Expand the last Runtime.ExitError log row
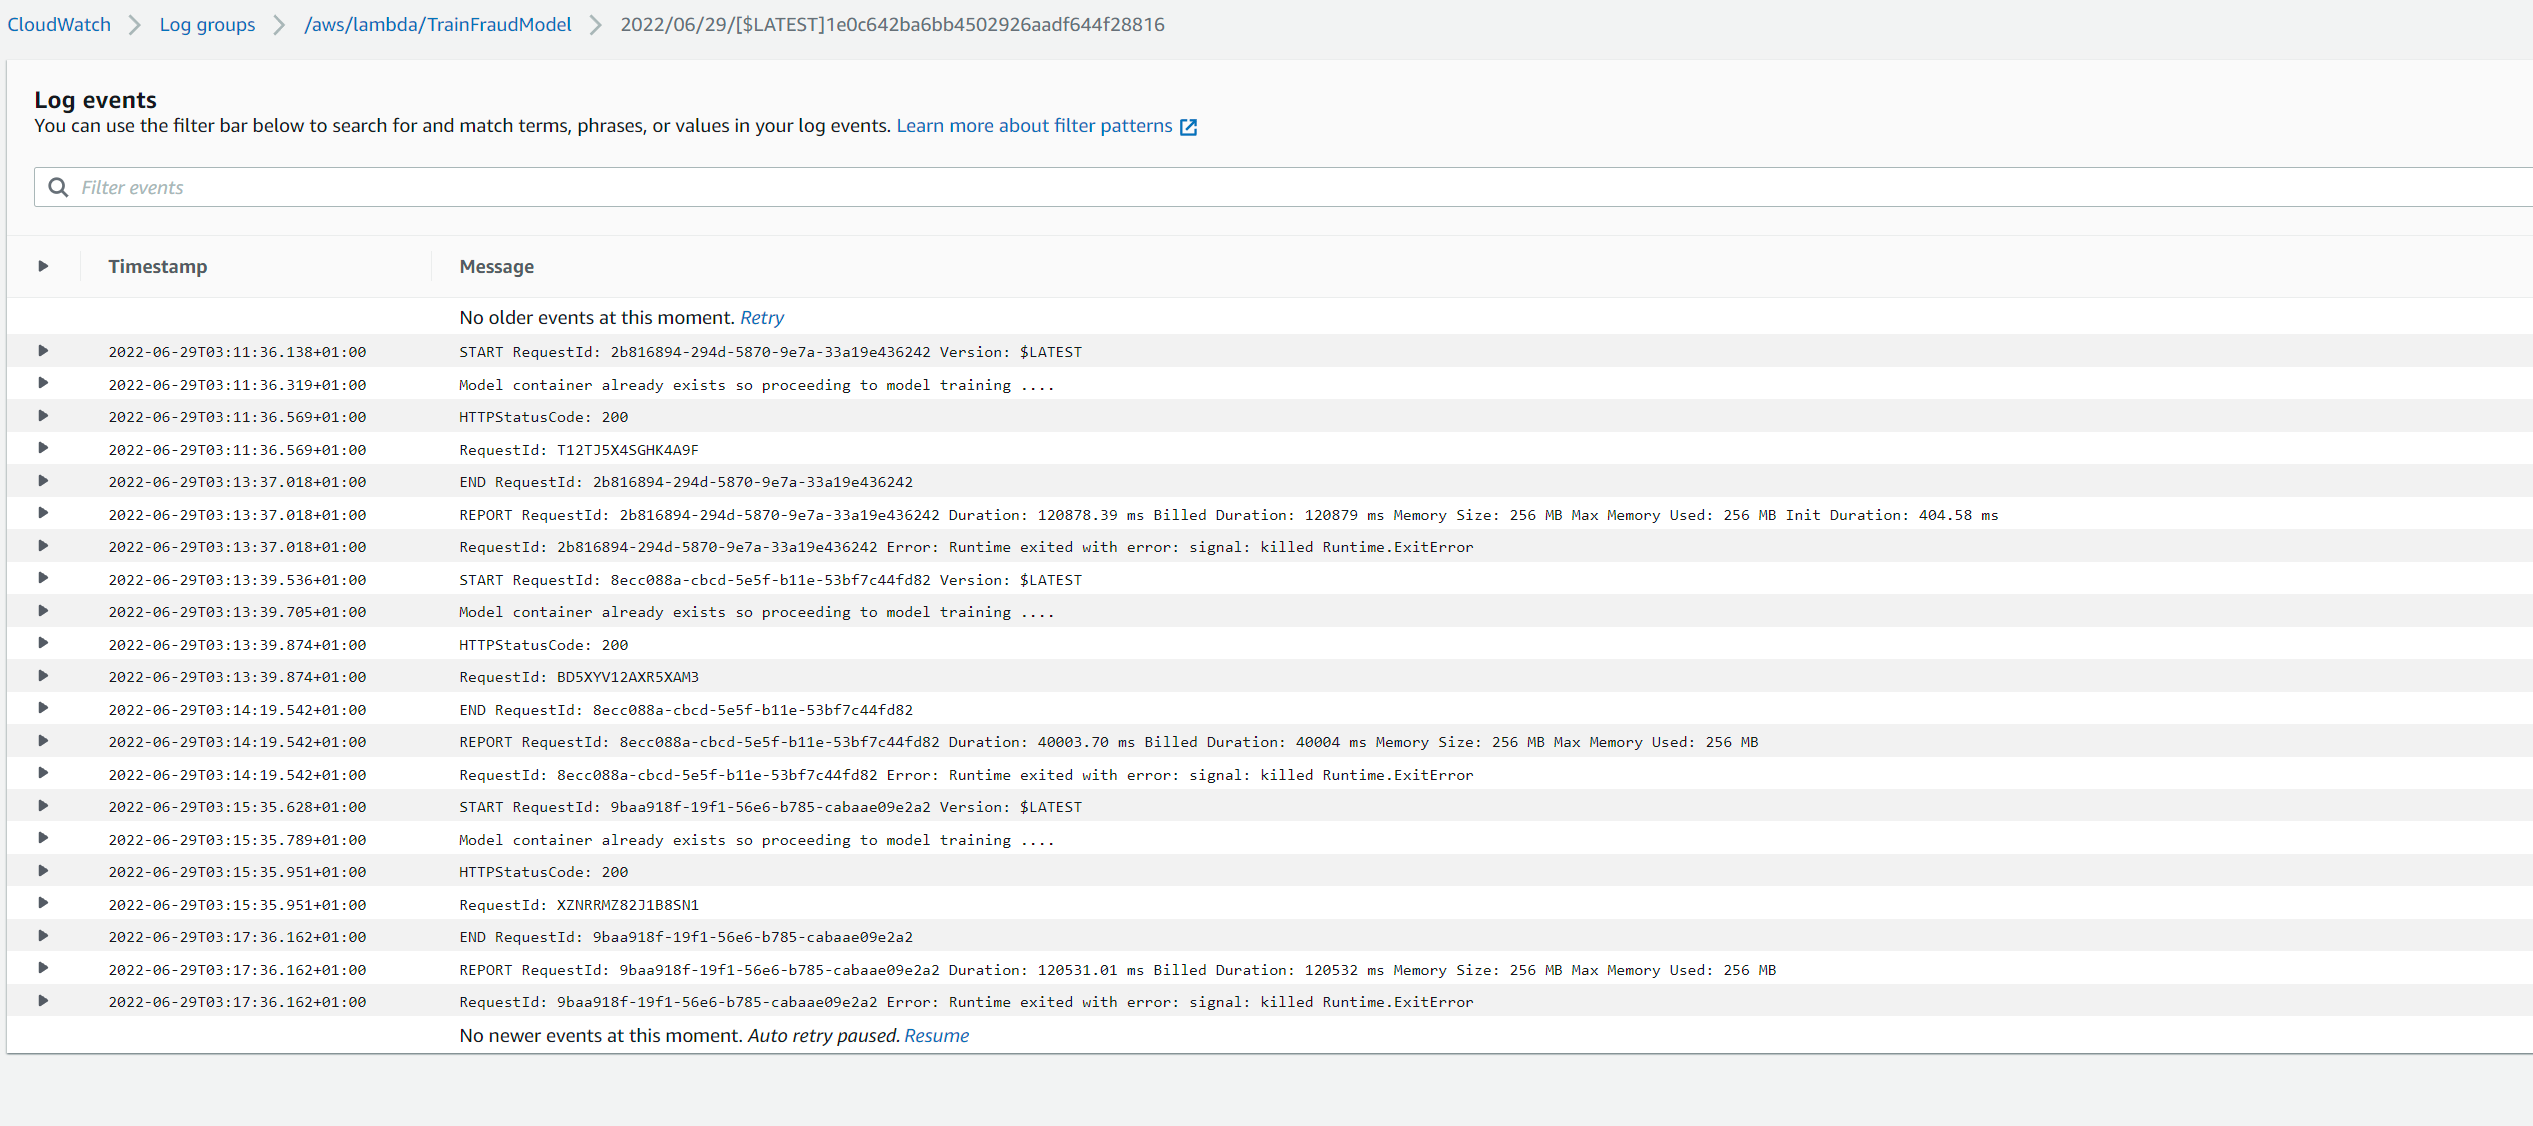 43,1001
